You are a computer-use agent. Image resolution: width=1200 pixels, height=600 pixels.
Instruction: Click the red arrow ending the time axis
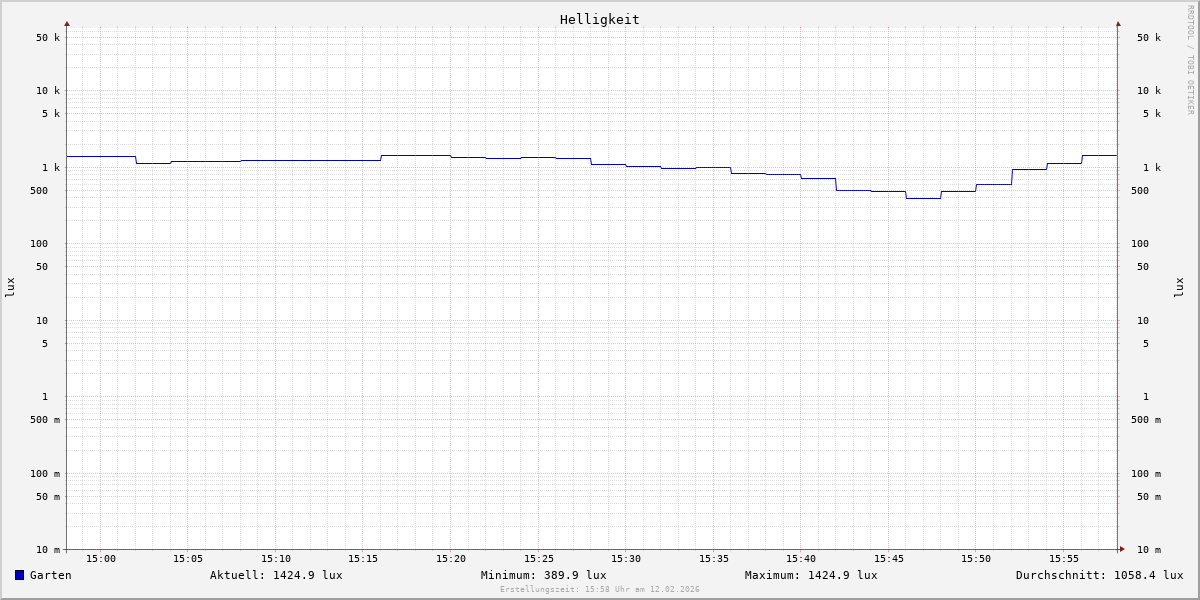pos(1122,549)
